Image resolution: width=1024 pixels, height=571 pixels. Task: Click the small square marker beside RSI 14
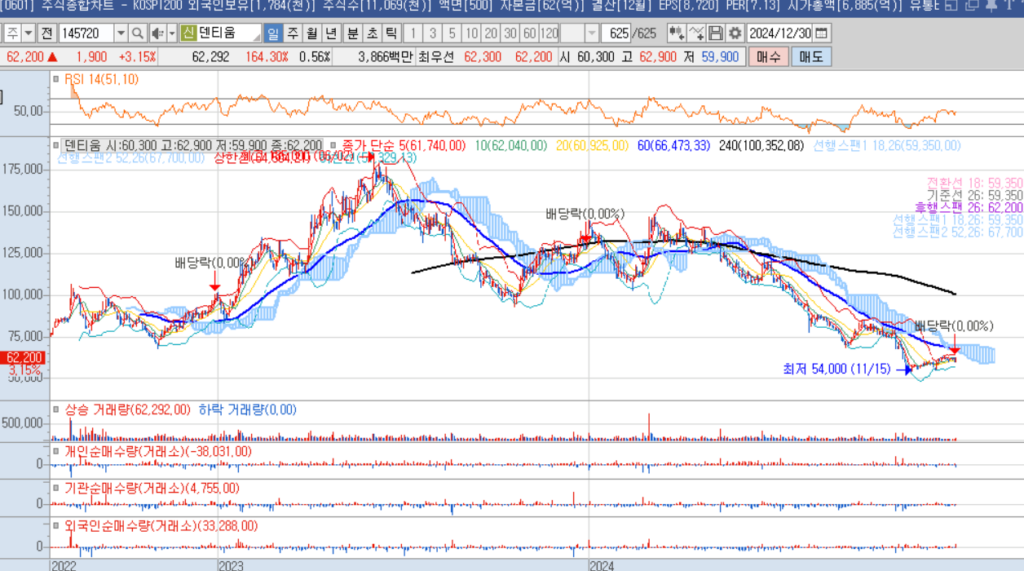[x=58, y=79]
